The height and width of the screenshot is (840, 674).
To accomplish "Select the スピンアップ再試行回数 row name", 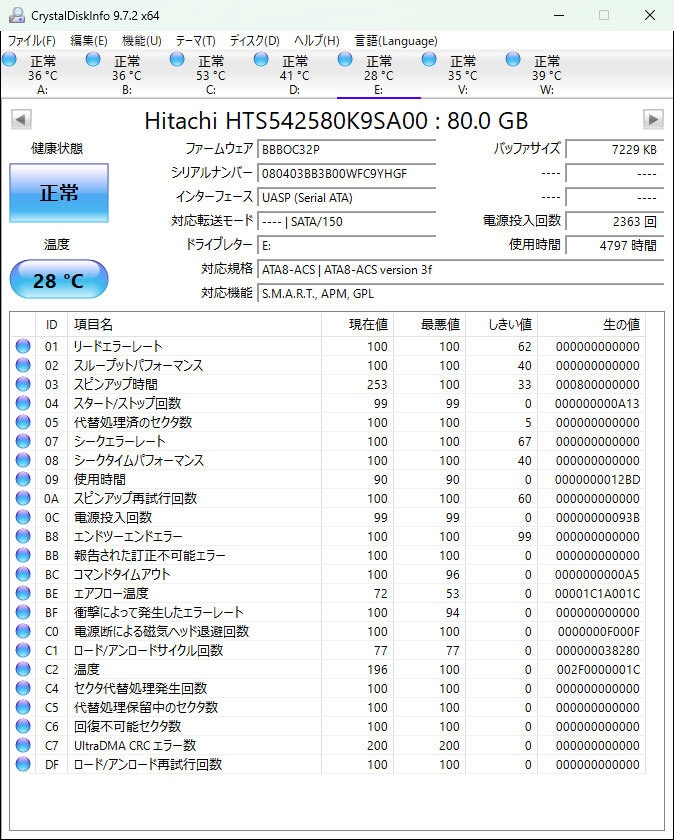I will (x=135, y=498).
